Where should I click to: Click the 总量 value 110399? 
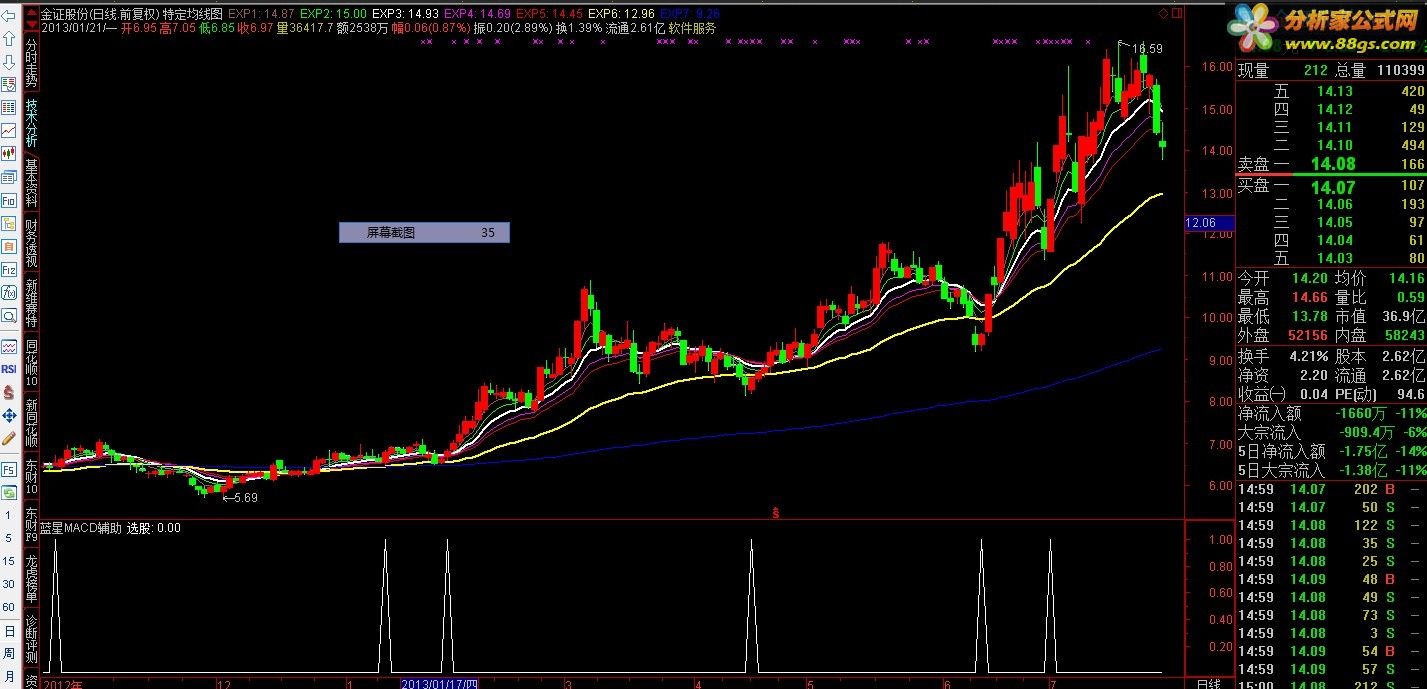point(1400,70)
